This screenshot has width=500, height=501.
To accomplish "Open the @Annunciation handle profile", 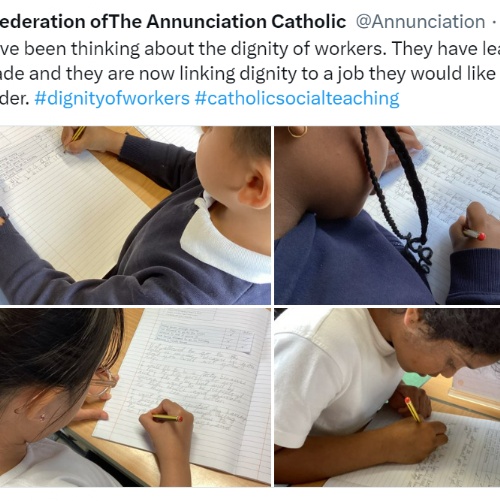I will 421,22.
